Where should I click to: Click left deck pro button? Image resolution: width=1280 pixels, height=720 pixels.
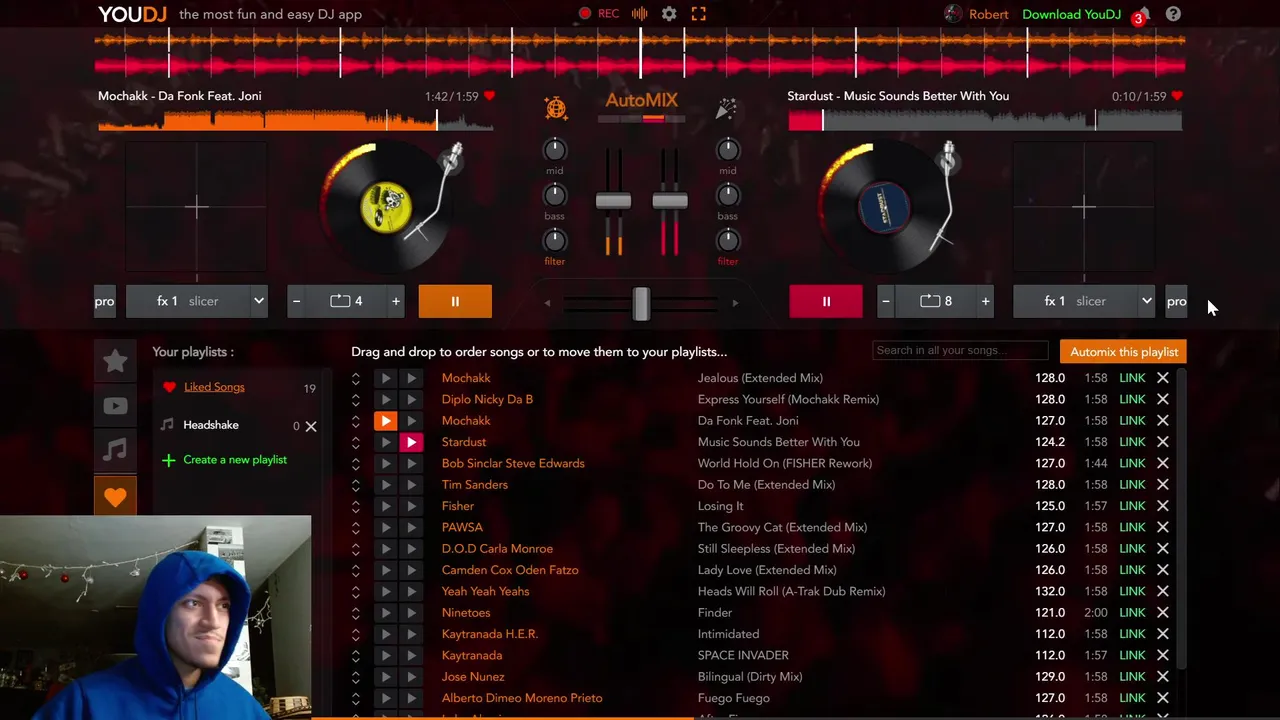pyautogui.click(x=105, y=301)
